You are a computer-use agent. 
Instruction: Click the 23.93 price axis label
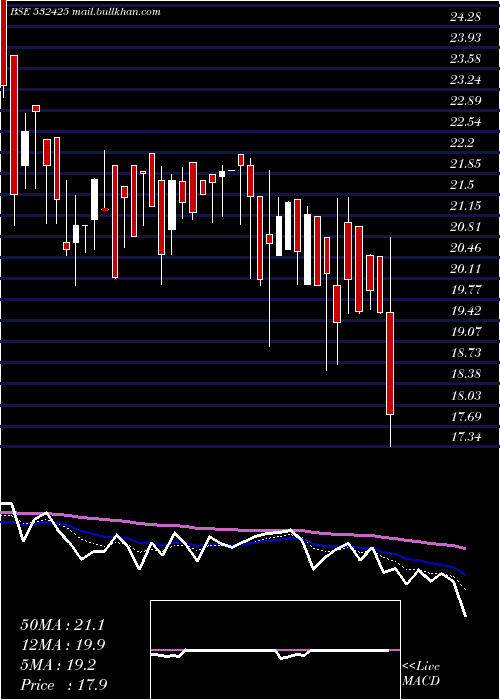[465, 38]
